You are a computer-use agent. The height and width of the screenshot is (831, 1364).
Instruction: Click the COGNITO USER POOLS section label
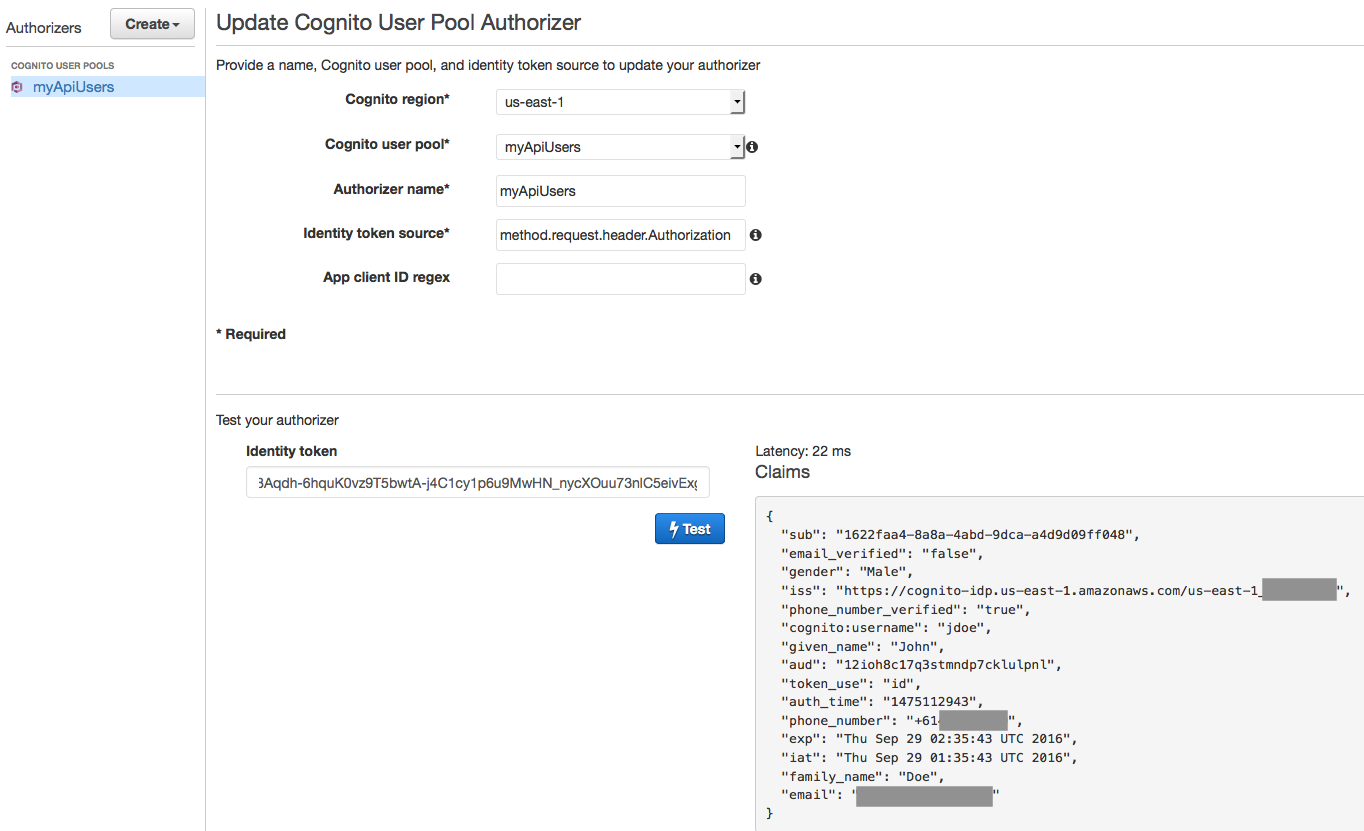pos(63,66)
